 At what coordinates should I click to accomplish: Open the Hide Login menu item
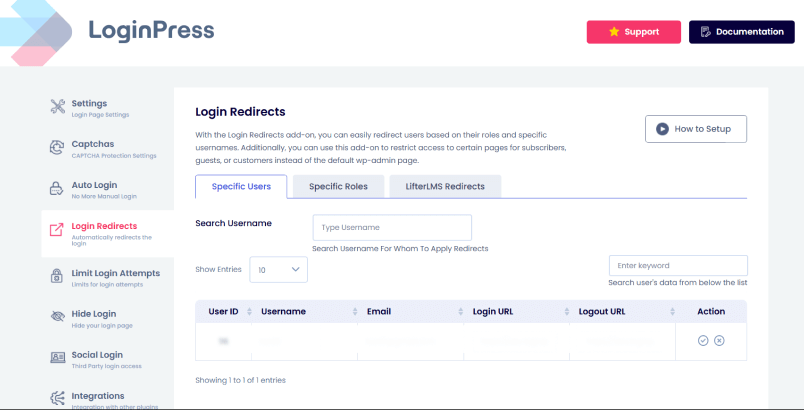coord(108,318)
